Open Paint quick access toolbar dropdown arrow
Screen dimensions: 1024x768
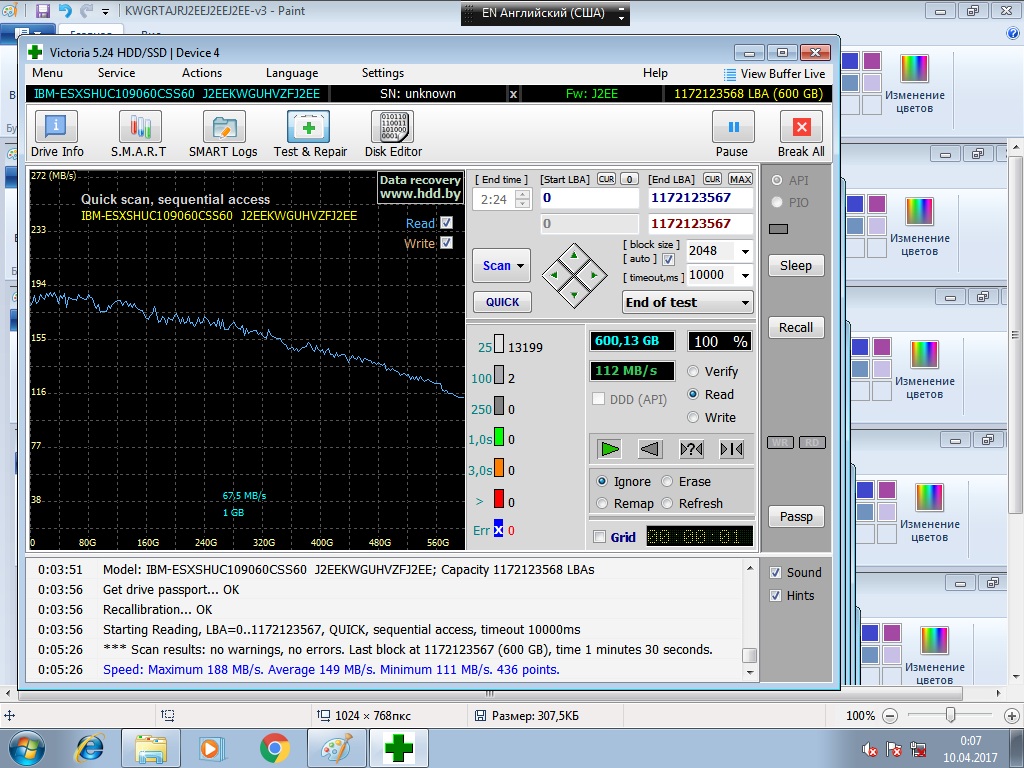point(105,11)
